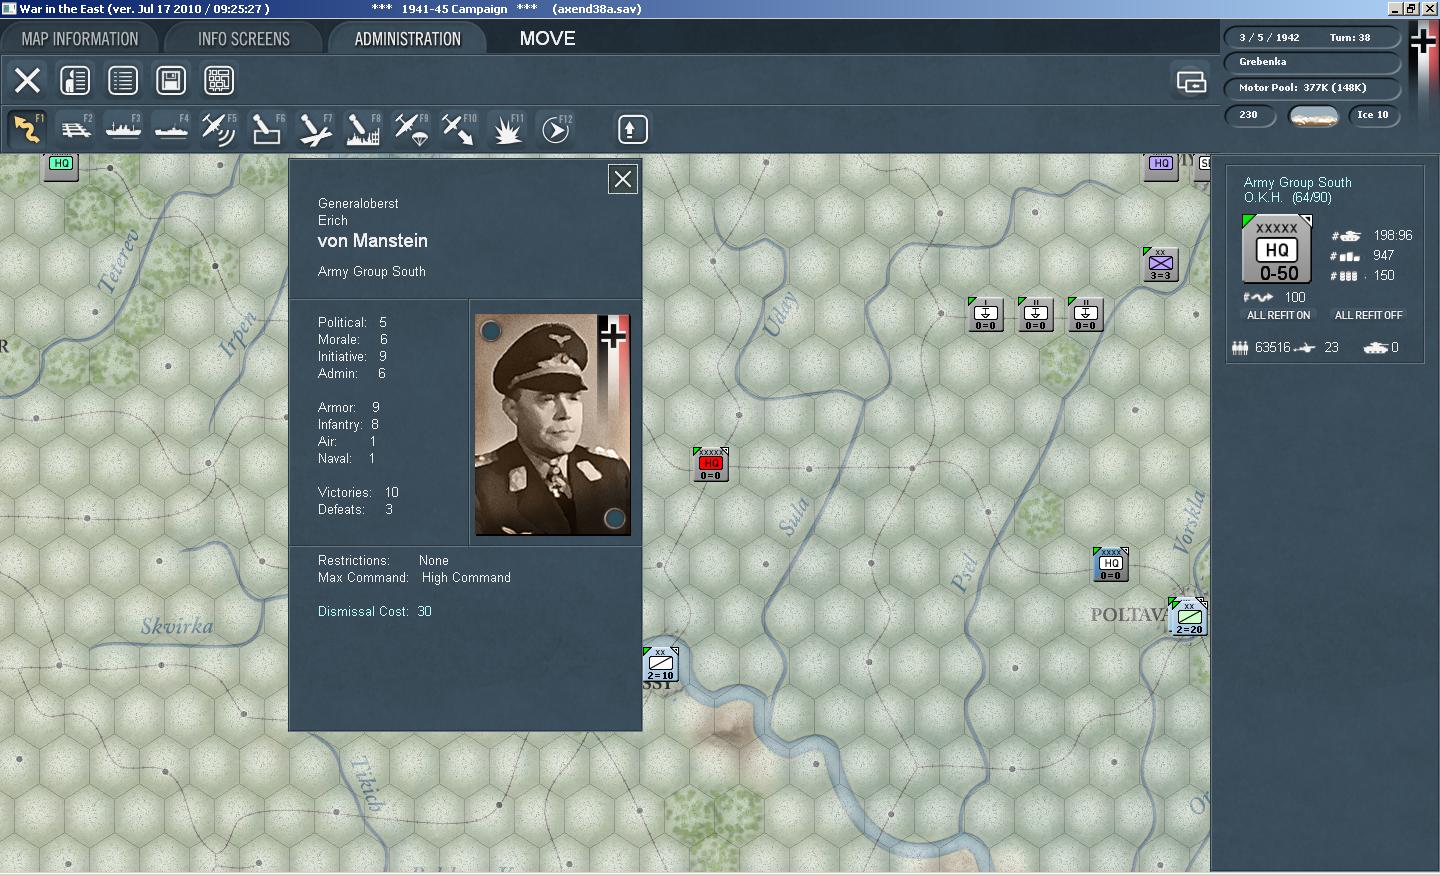Select purple HQ counter at top-right of map
The image size is (1440, 876).
(1160, 166)
